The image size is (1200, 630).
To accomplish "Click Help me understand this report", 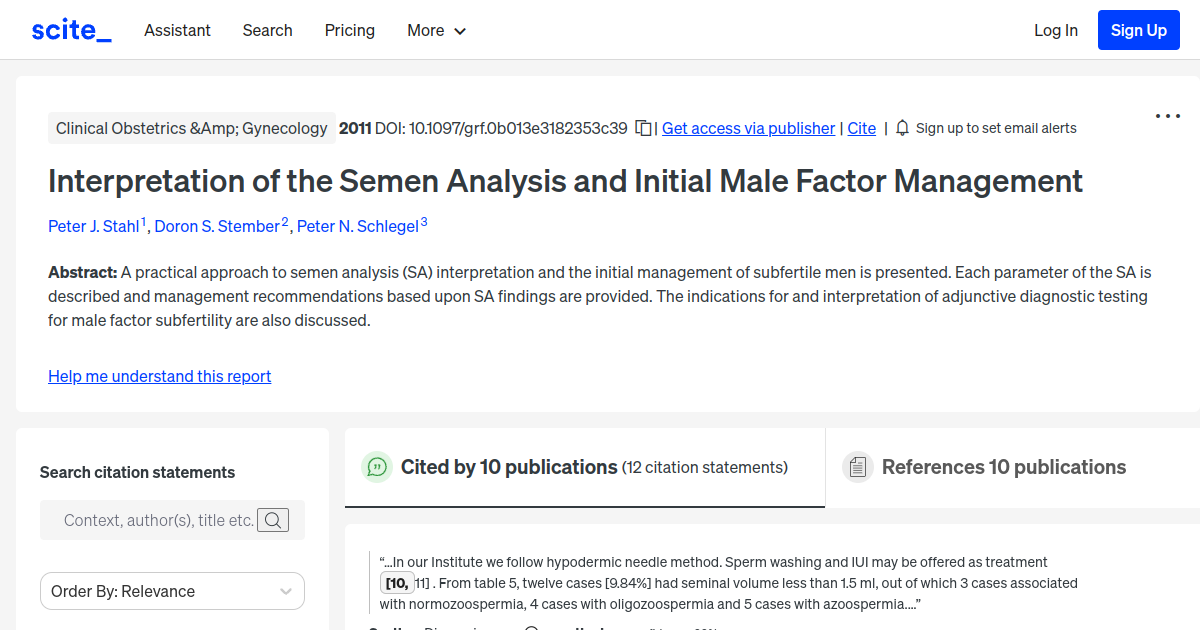I will [159, 376].
